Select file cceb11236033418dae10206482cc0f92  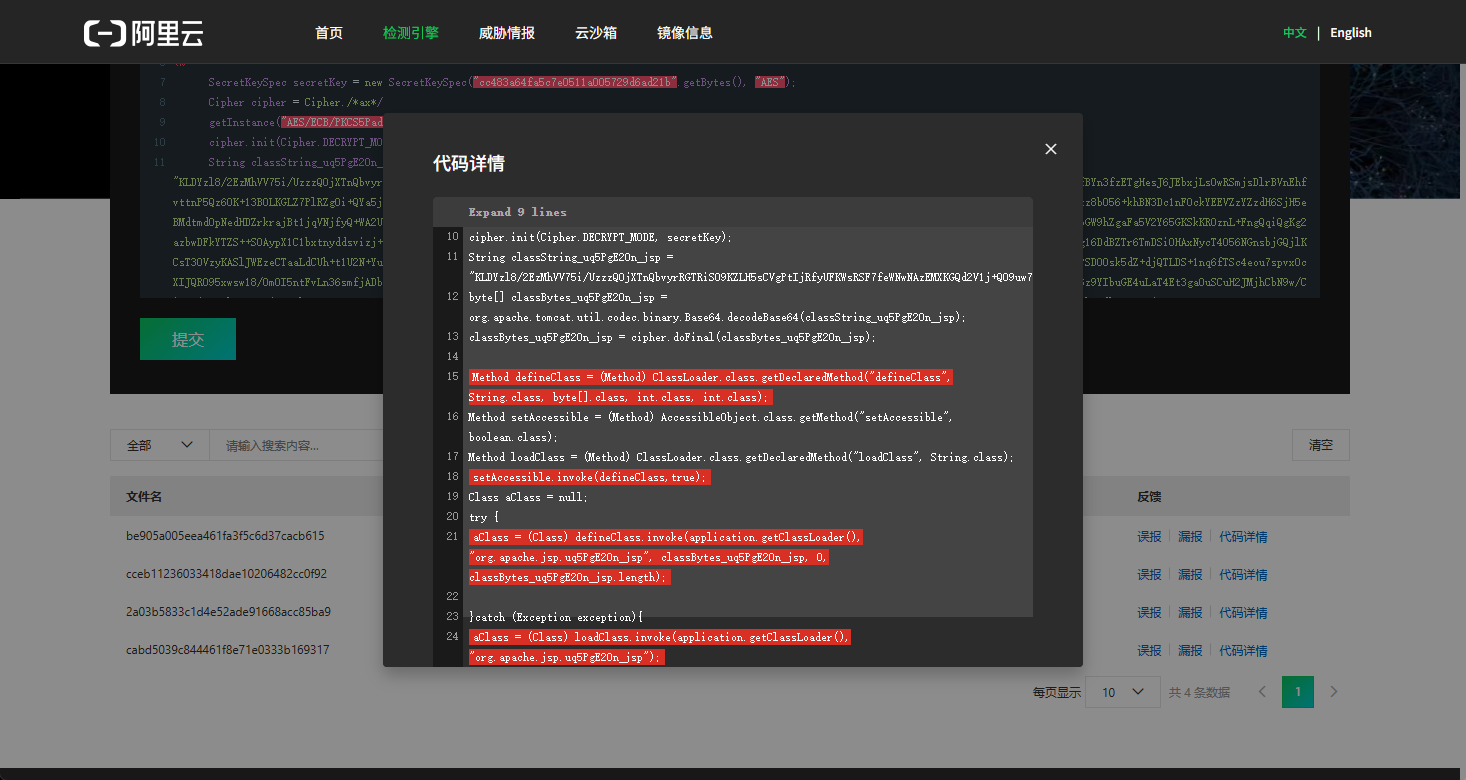[x=226, y=574]
